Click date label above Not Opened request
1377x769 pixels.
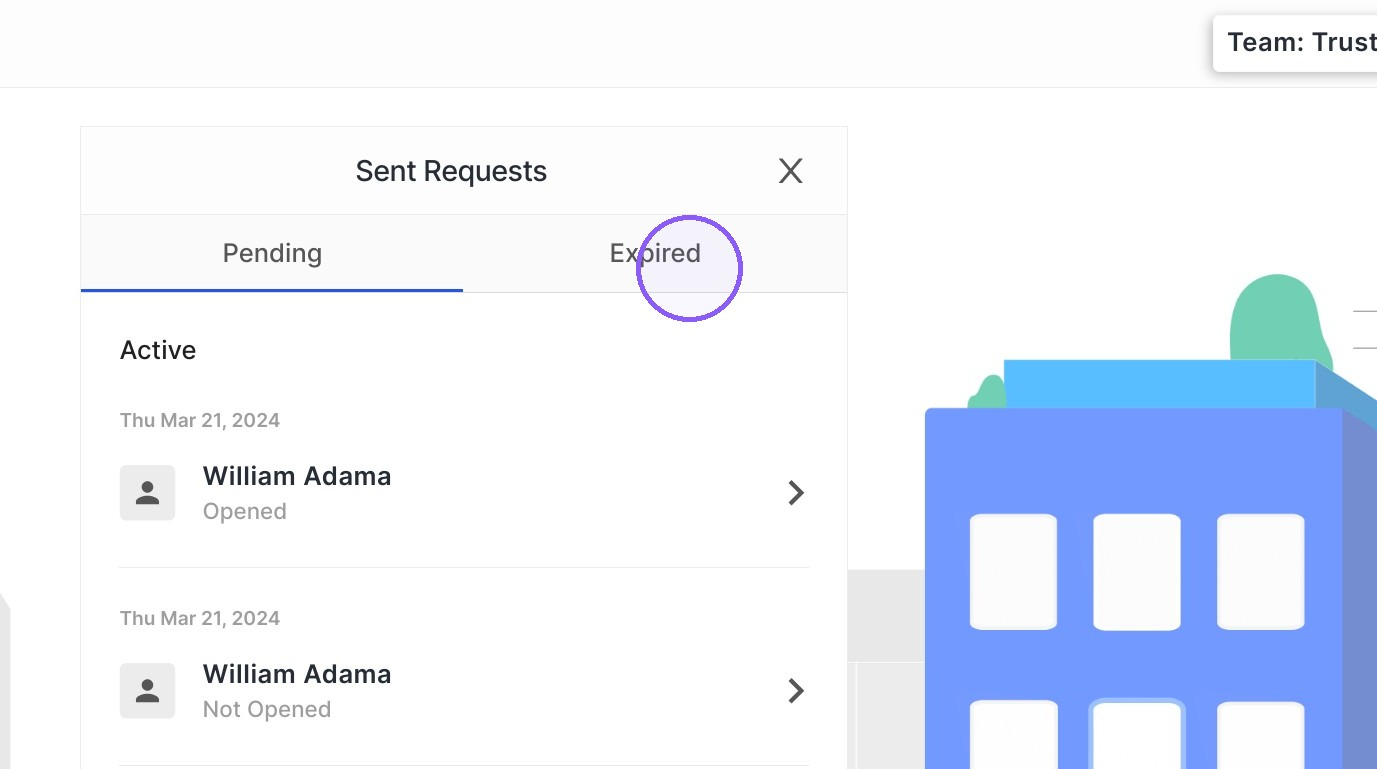point(200,618)
